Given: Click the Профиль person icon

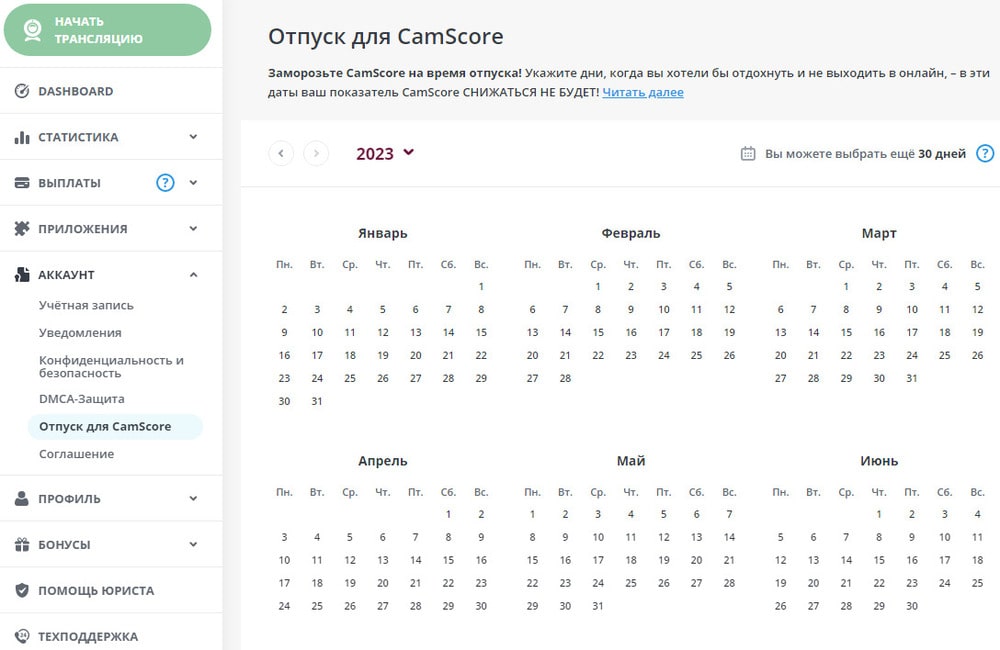Looking at the screenshot, I should tap(22, 499).
